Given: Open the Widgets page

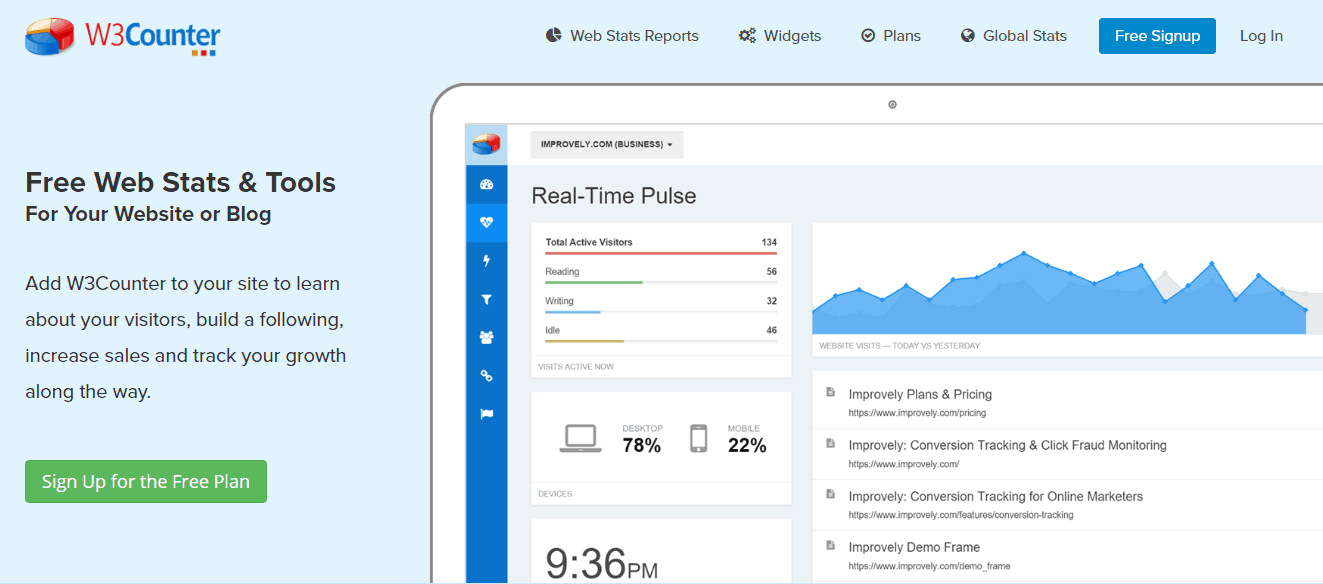Looking at the screenshot, I should pos(780,36).
